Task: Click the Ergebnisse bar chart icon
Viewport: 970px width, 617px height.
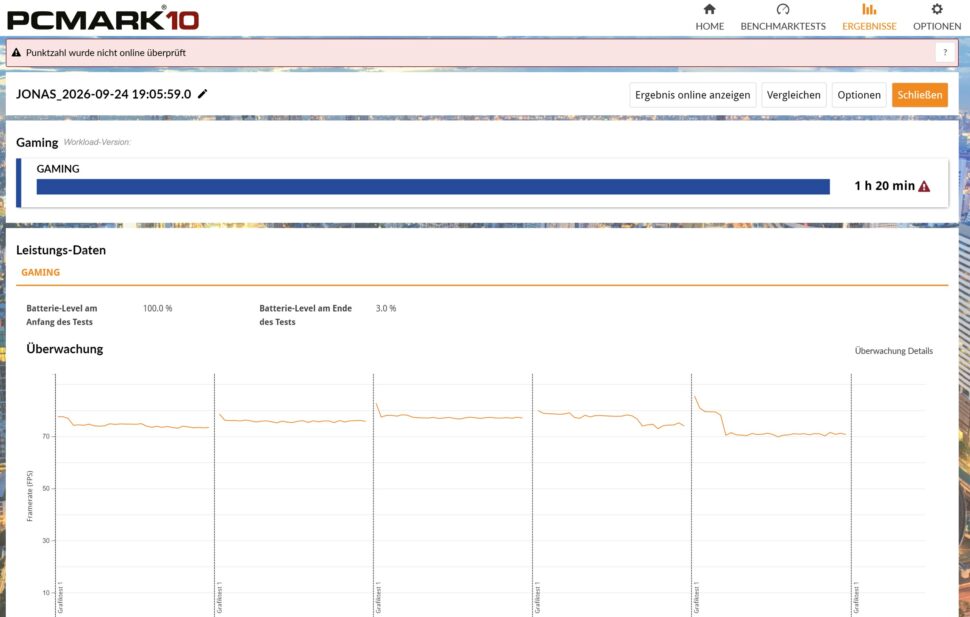Action: click(x=869, y=9)
